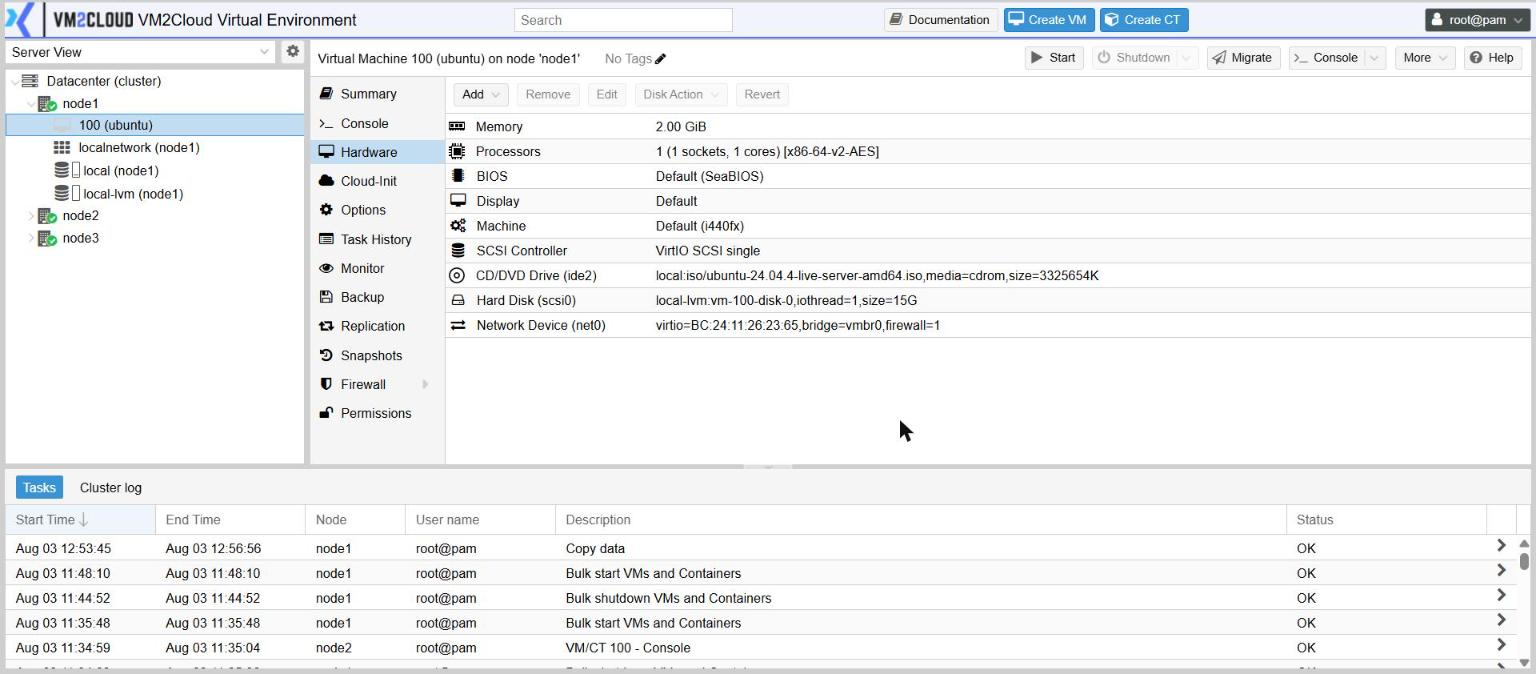Open the Add hardware dropdown
The width and height of the screenshot is (1536, 674).
(x=481, y=95)
